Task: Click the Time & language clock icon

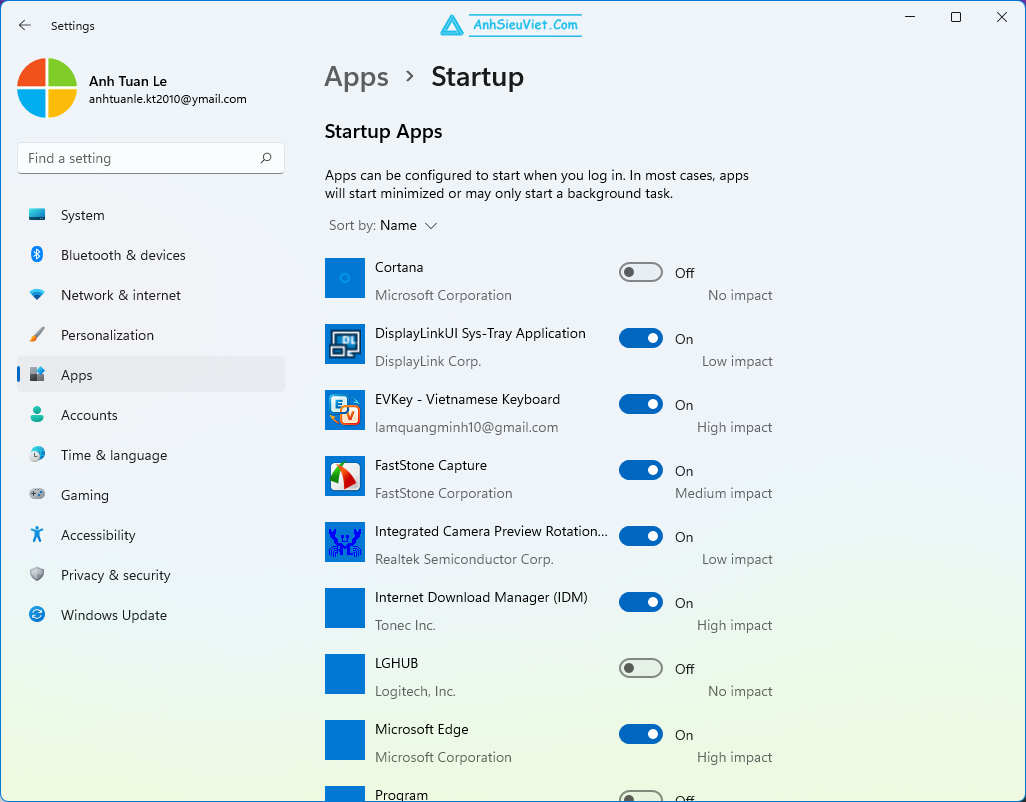Action: (37, 454)
